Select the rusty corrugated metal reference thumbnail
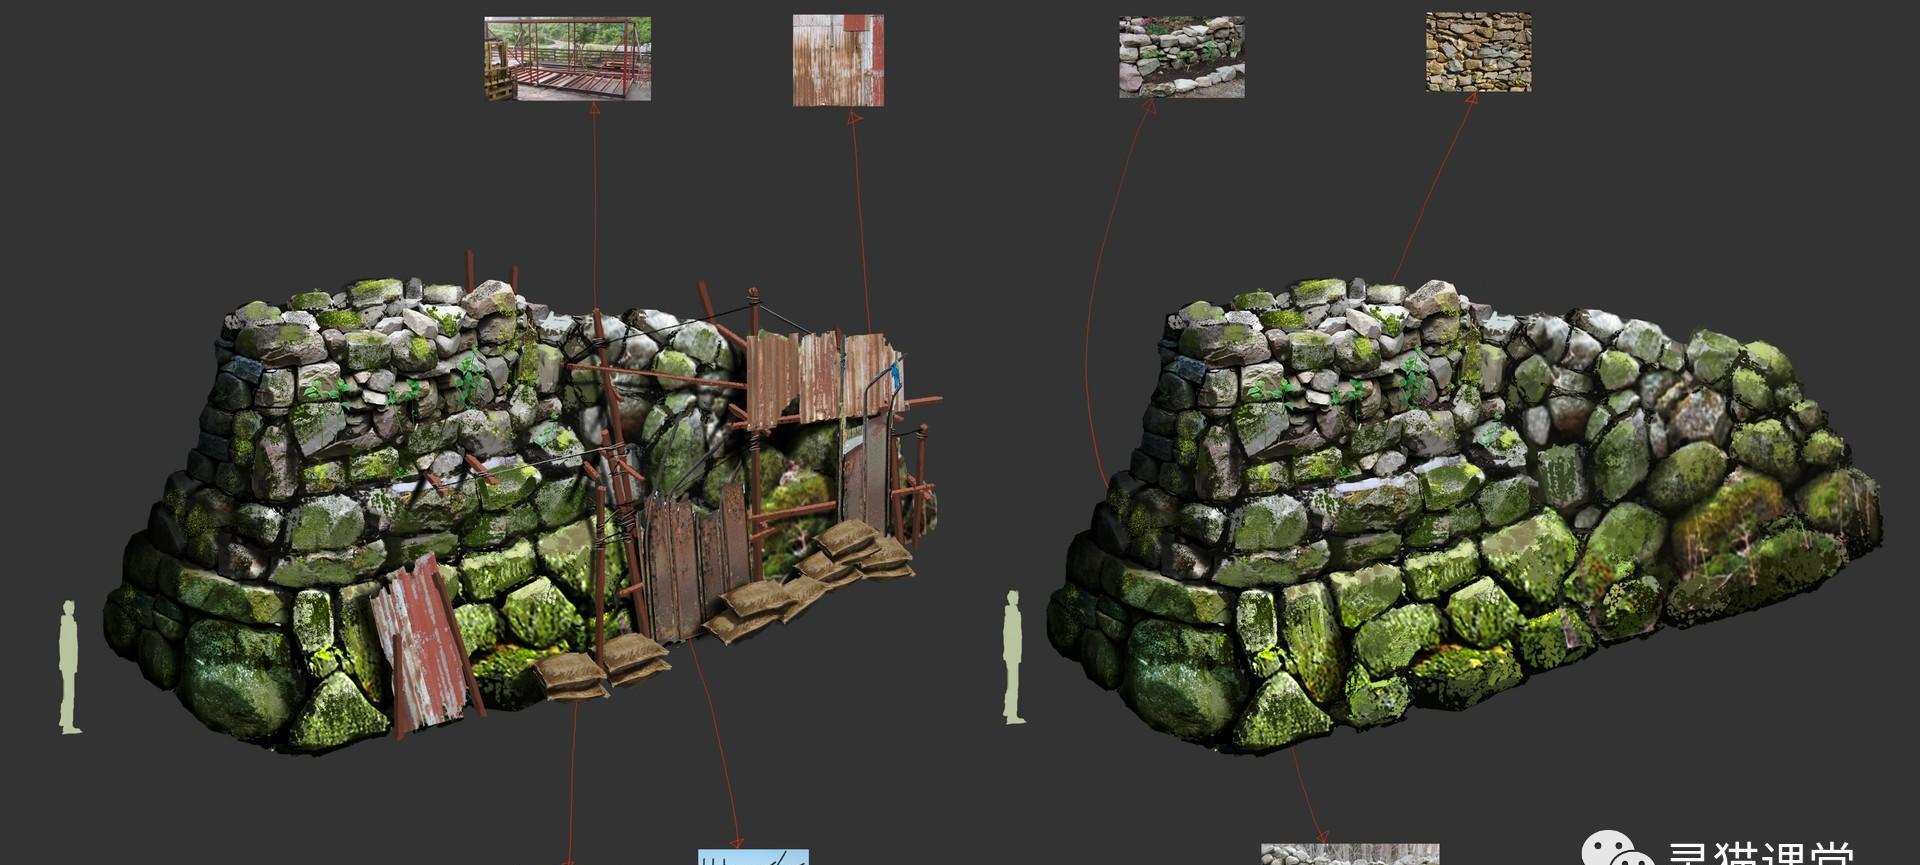Screen dimensions: 1920x865 click(838, 60)
